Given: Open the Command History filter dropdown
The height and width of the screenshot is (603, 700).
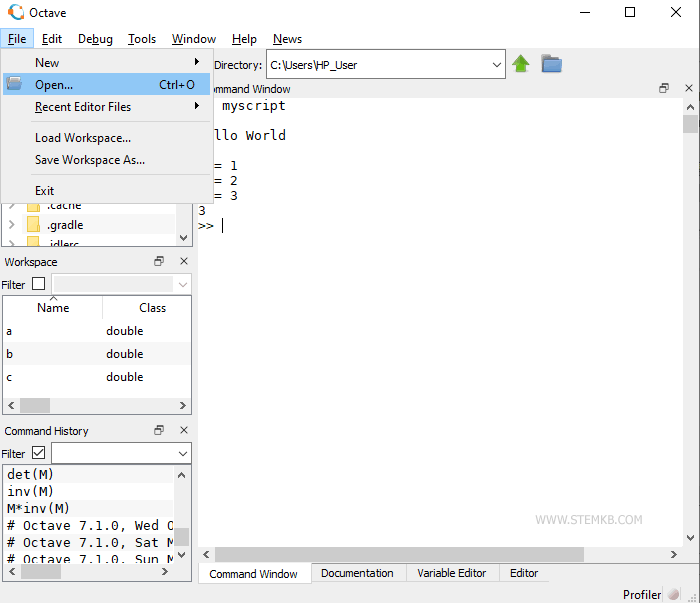Looking at the screenshot, I should (182, 453).
